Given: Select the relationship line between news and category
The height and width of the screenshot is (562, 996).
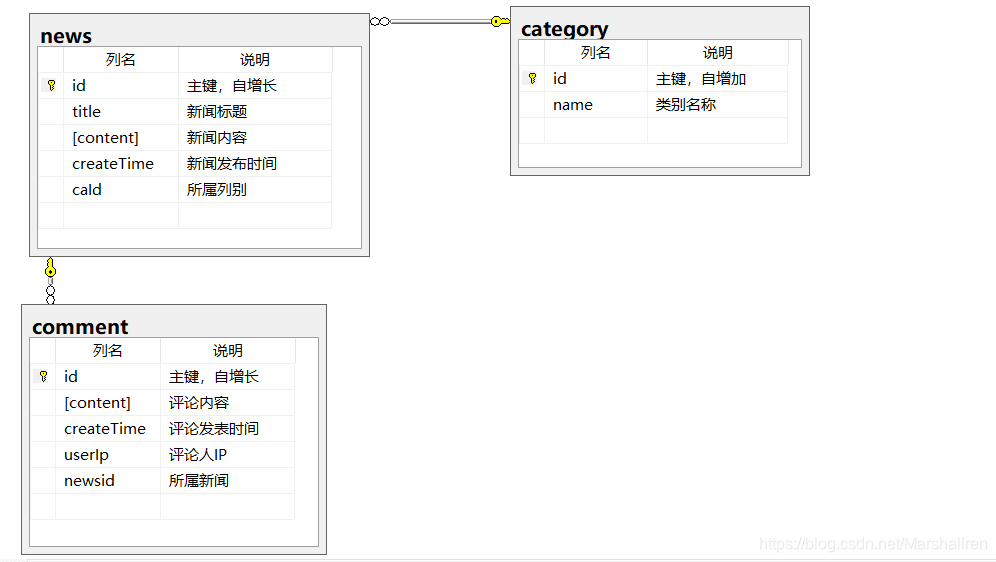Looking at the screenshot, I should (x=440, y=22).
